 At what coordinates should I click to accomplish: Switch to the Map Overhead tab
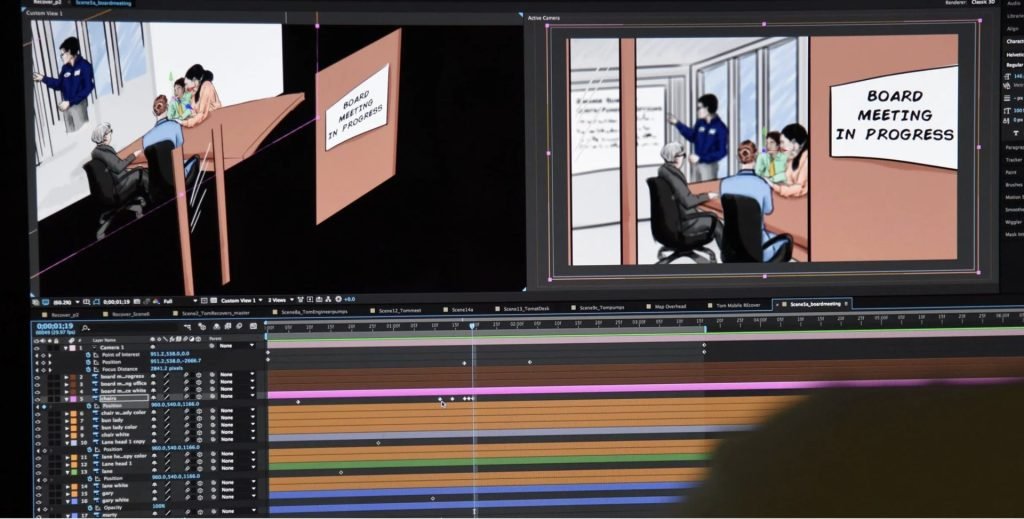(670, 306)
